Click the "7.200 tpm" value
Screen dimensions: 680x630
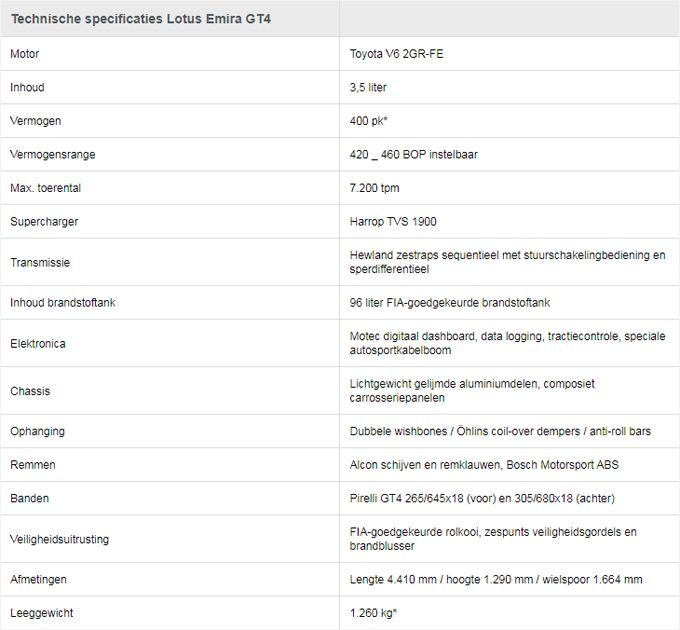(x=375, y=188)
